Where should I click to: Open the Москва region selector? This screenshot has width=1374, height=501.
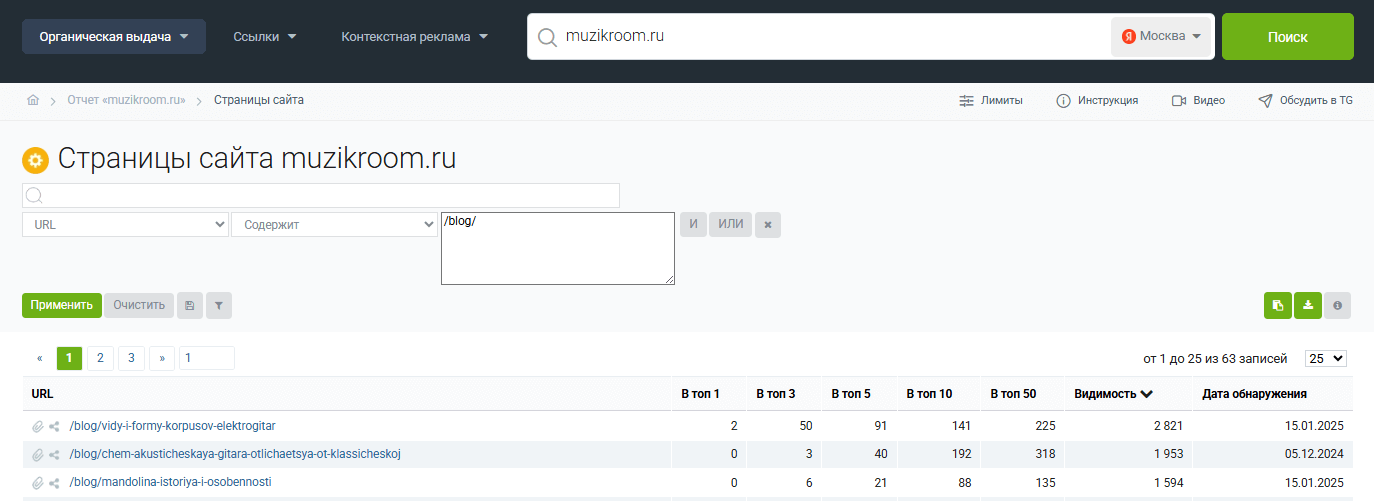[x=1160, y=36]
